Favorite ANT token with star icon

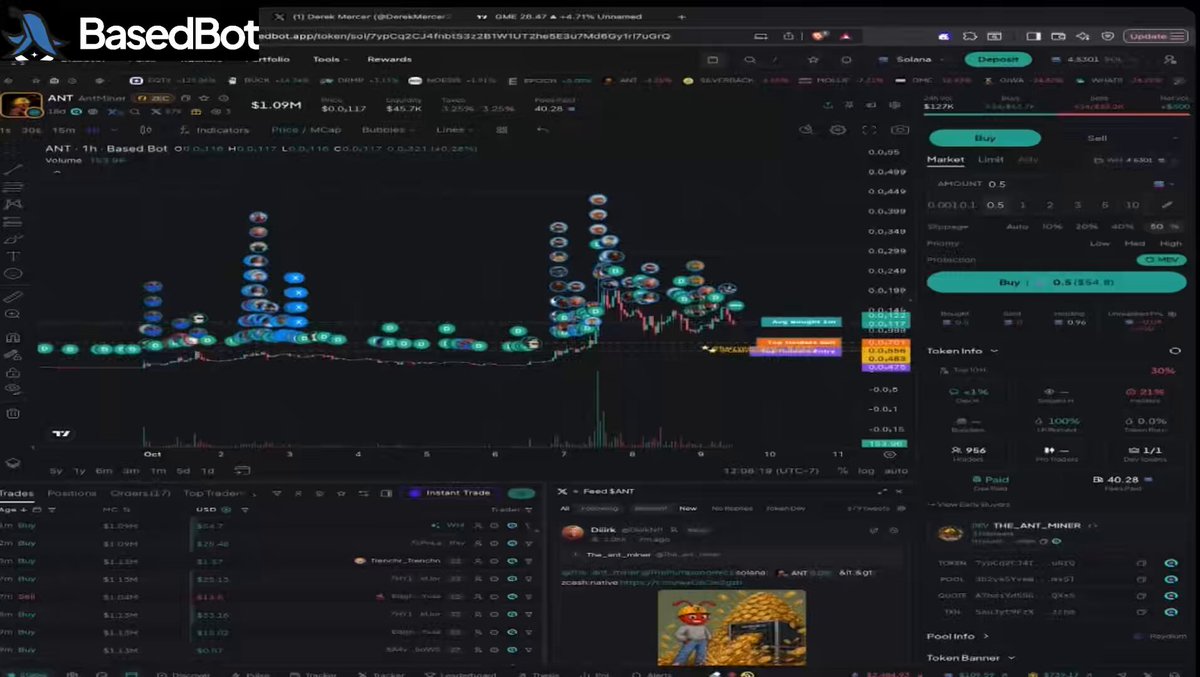pos(203,98)
